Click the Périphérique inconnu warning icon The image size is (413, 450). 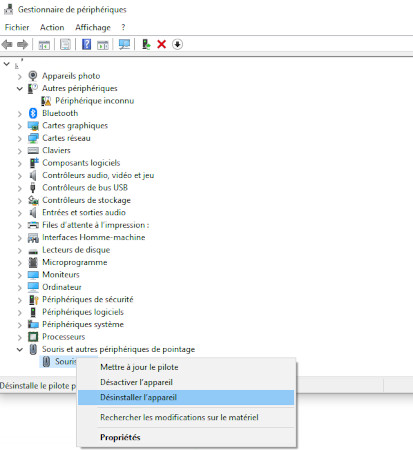tap(46, 101)
